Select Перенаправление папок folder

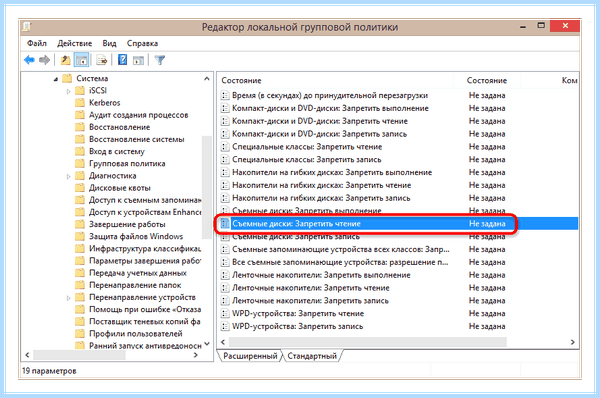click(x=135, y=285)
